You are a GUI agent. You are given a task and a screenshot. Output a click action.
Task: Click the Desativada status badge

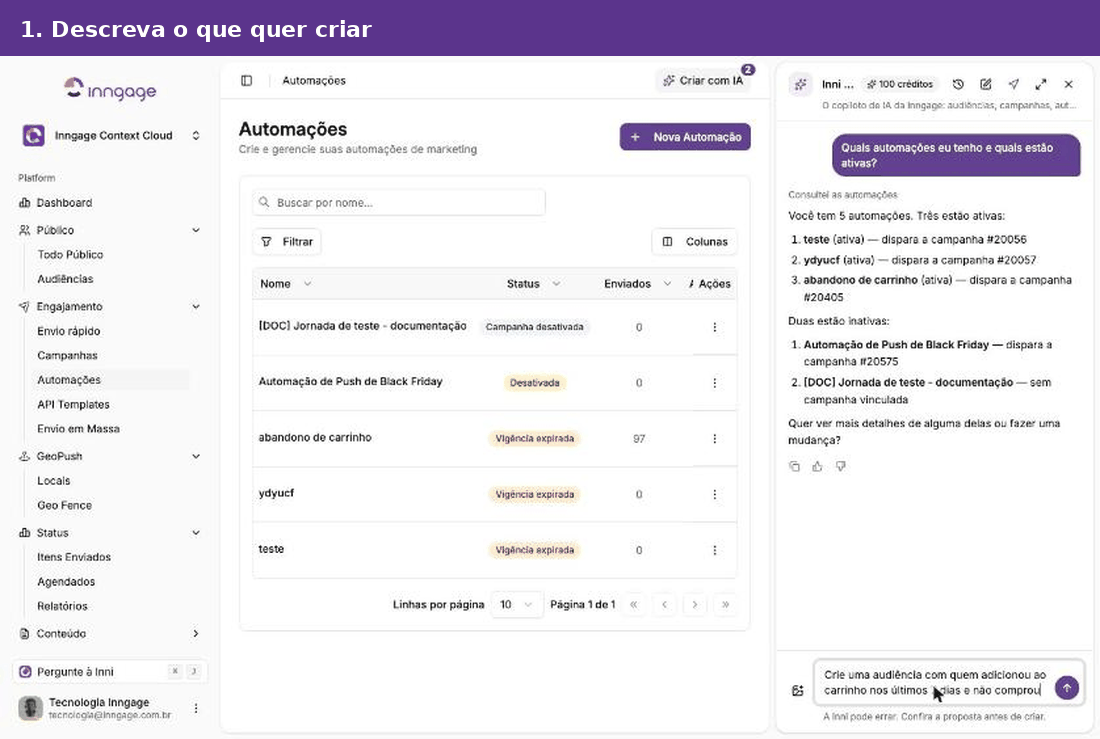click(x=535, y=382)
